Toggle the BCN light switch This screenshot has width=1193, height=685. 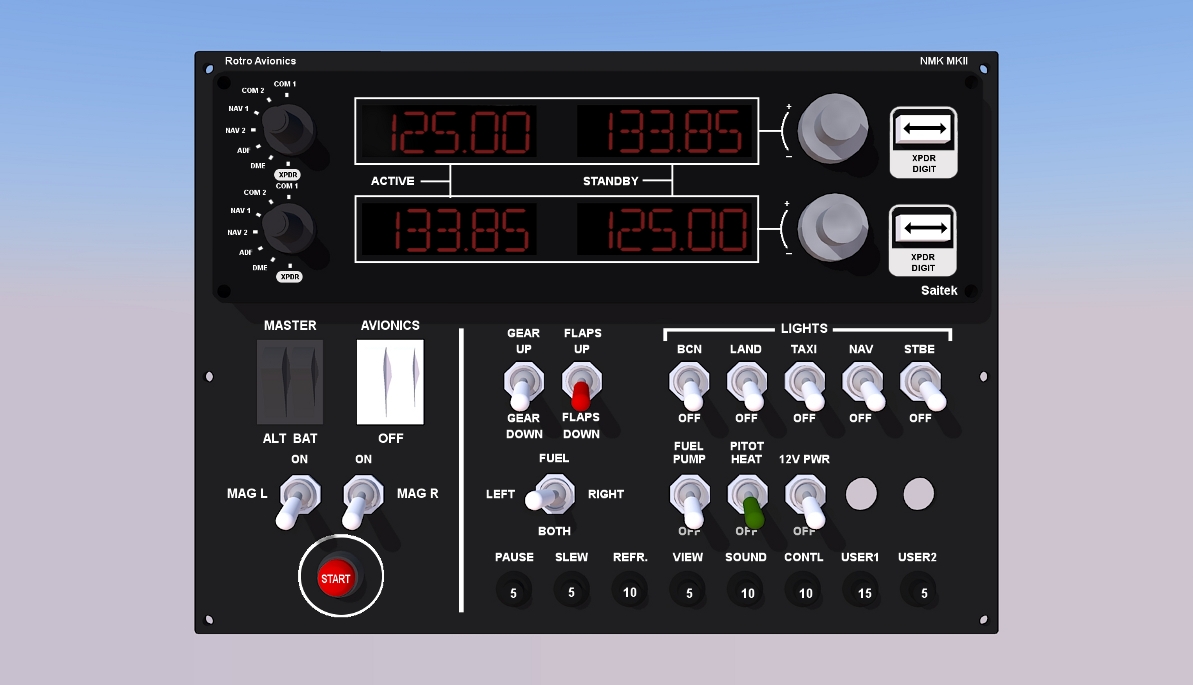689,385
